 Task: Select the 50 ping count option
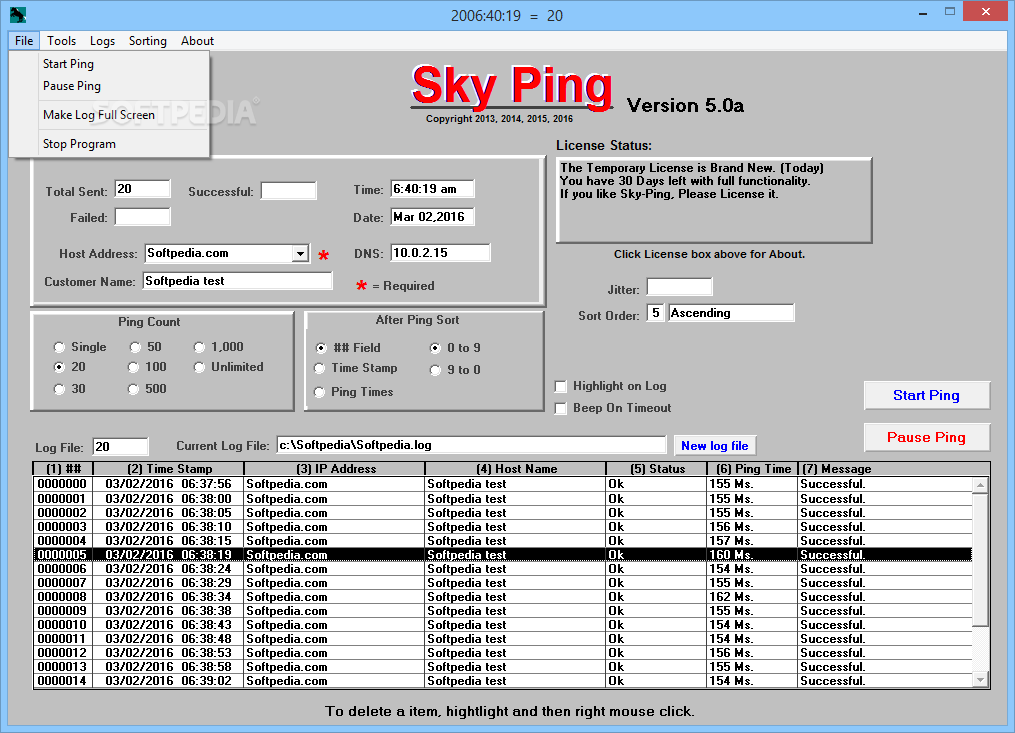(145, 346)
